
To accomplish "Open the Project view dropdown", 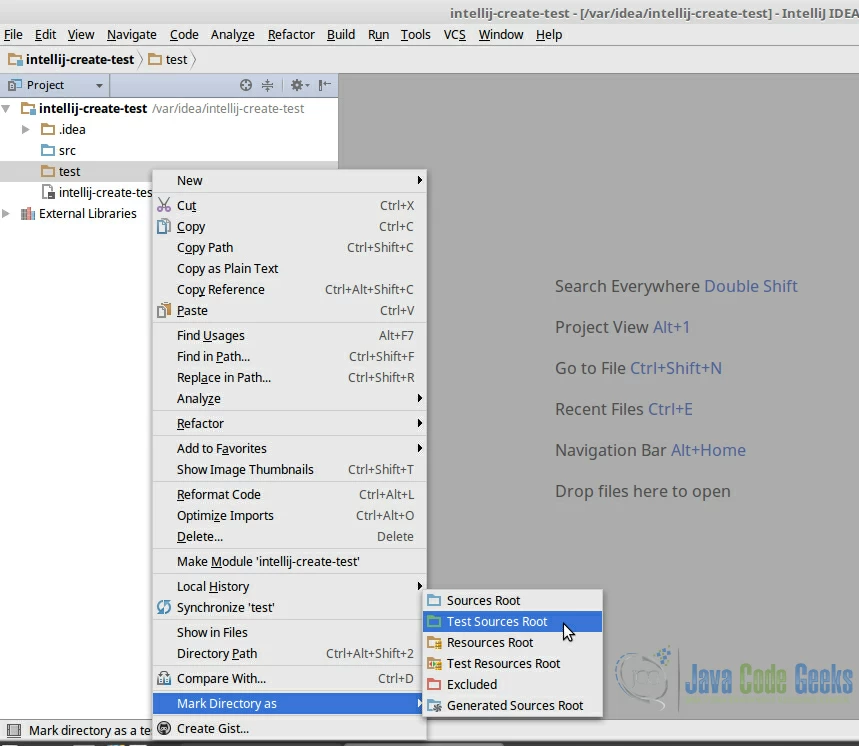I will [x=99, y=85].
